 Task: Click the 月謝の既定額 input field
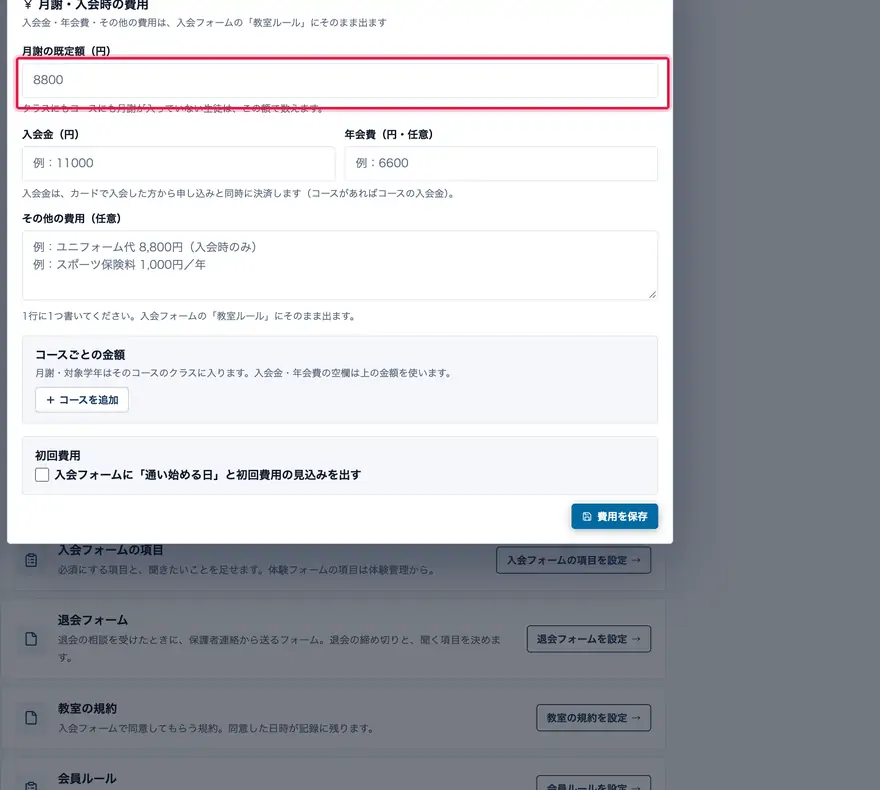[340, 80]
